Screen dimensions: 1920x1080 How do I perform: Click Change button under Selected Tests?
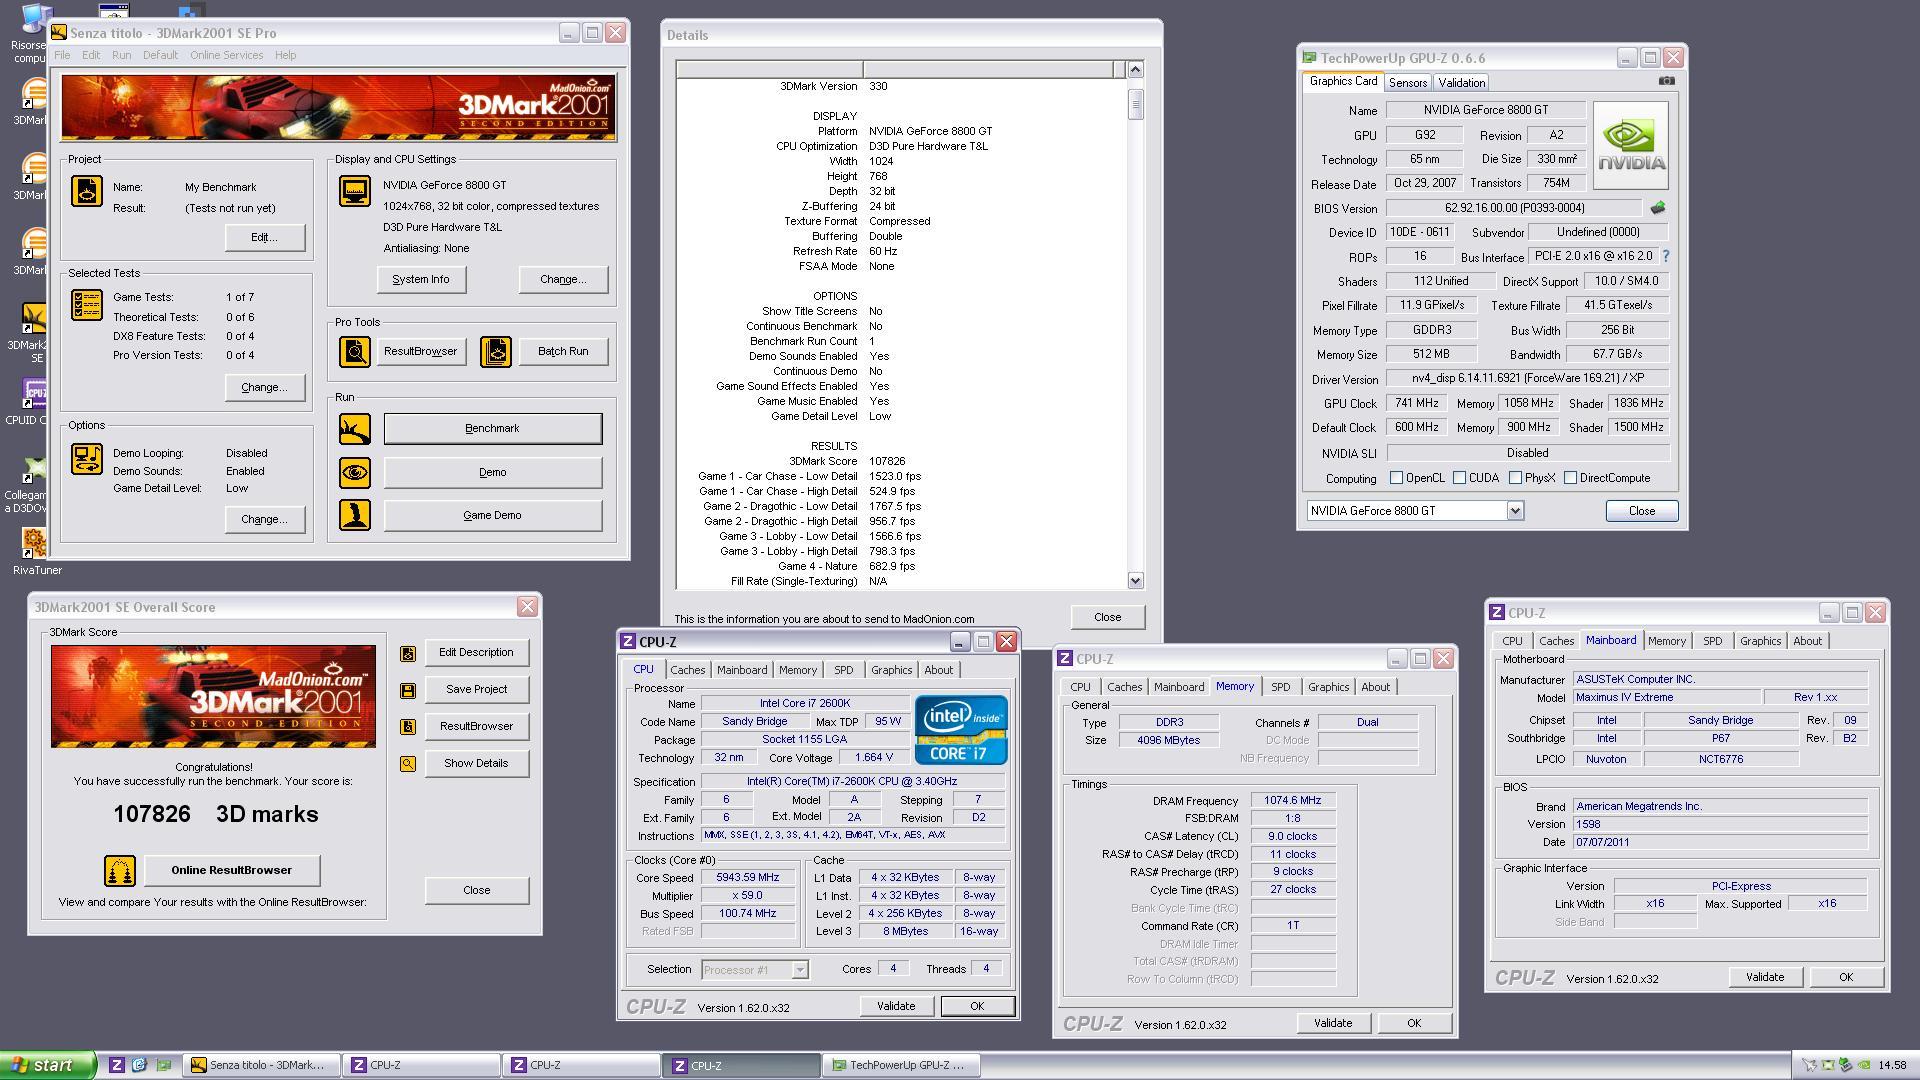(x=264, y=387)
